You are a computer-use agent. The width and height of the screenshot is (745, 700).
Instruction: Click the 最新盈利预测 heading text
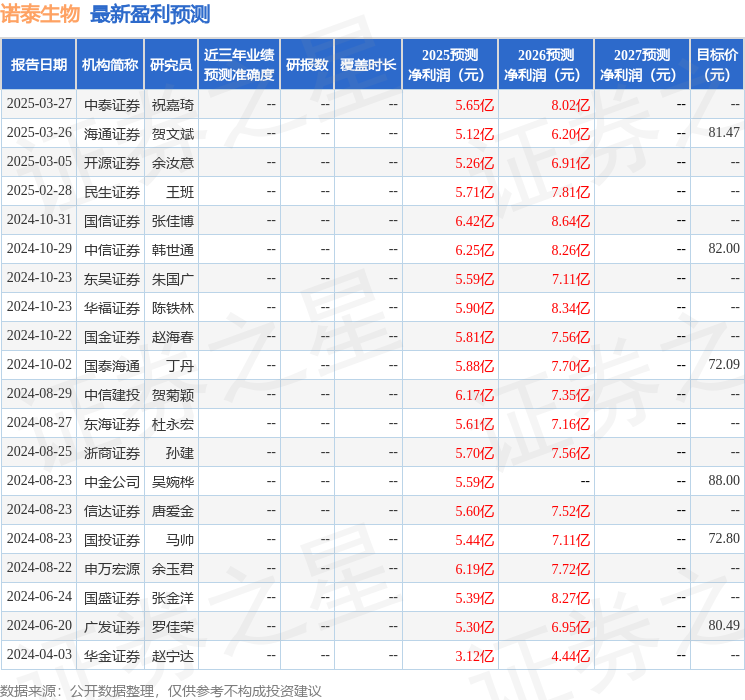(x=150, y=14)
